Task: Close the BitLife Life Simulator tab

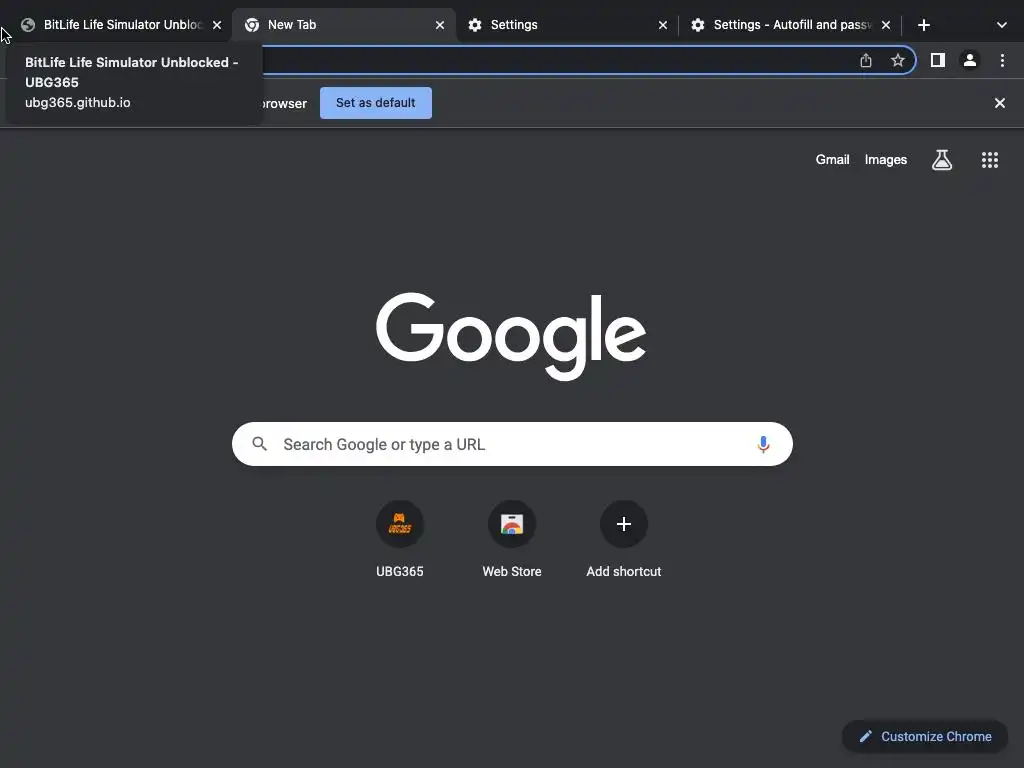Action: coord(217,25)
